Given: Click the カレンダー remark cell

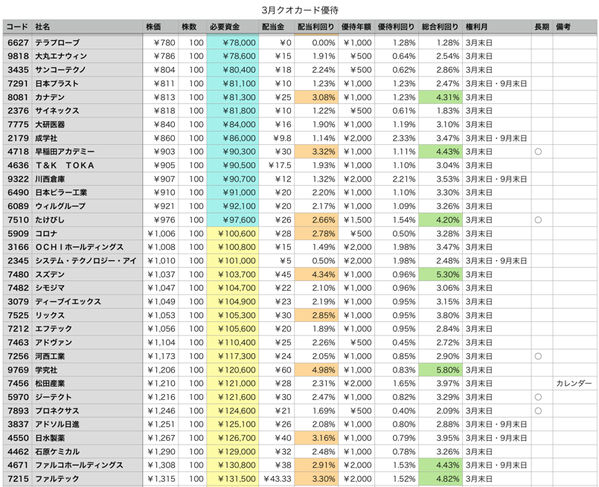Looking at the screenshot, I should pyautogui.click(x=575, y=383).
